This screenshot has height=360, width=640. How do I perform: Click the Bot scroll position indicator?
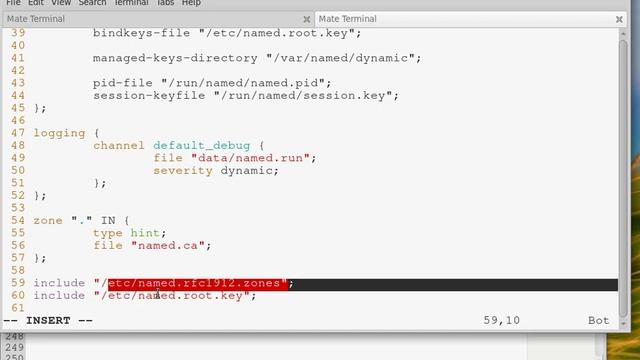(x=598, y=320)
